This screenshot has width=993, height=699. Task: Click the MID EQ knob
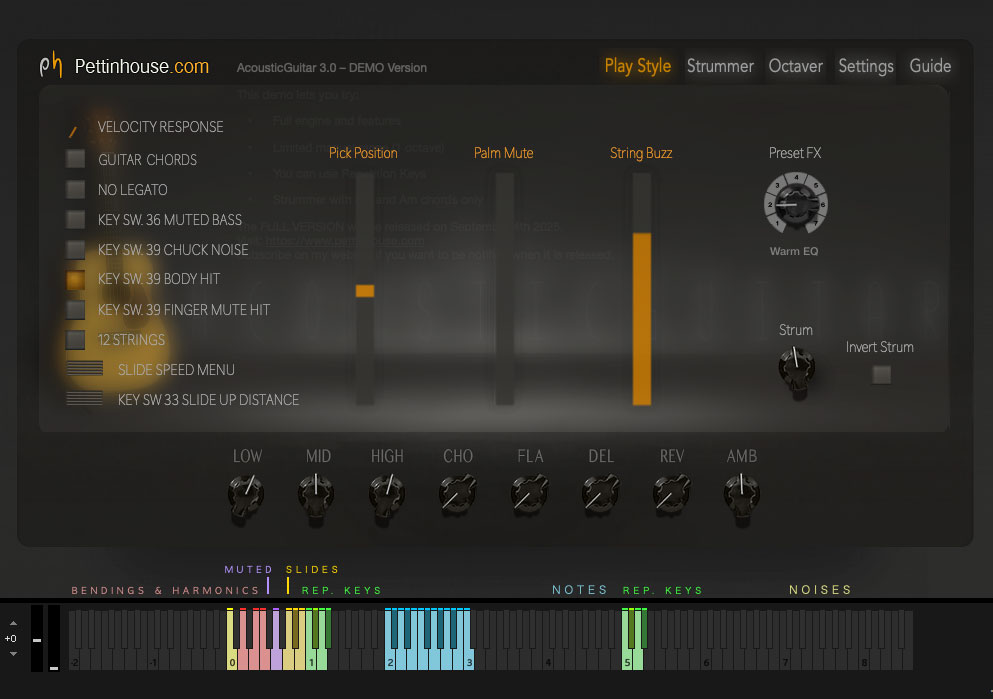(x=316, y=495)
